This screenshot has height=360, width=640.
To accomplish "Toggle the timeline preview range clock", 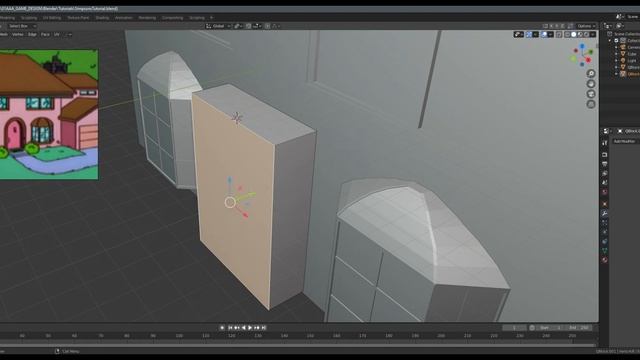I will point(532,328).
